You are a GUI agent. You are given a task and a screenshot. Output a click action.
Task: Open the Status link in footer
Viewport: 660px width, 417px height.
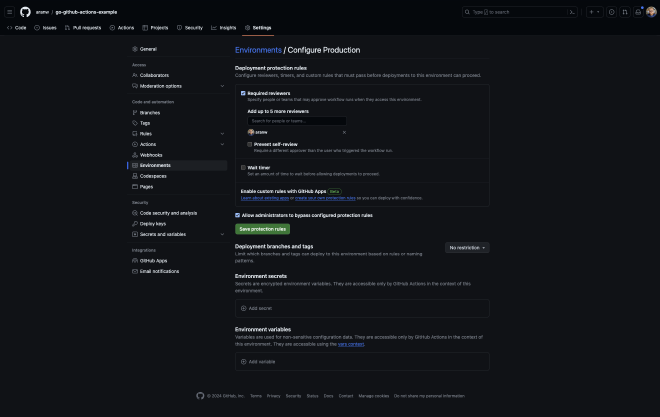click(x=312, y=396)
